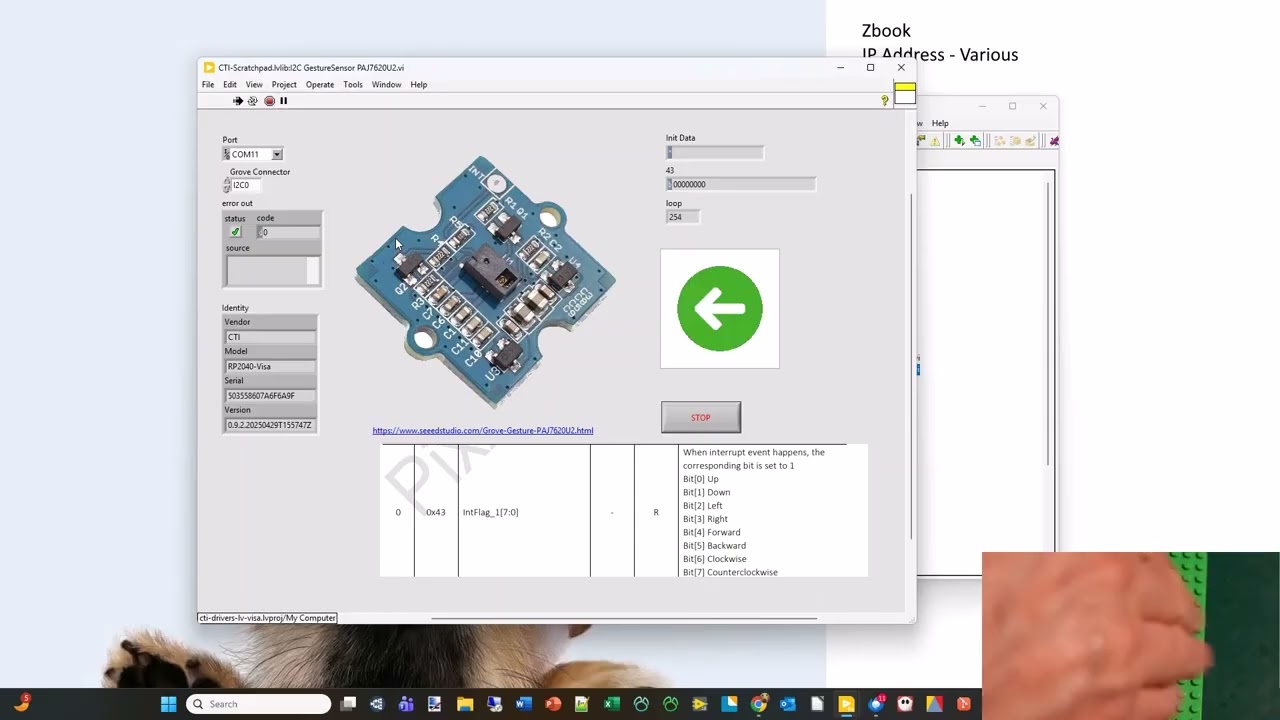Open the context help question-mark icon

tap(884, 101)
